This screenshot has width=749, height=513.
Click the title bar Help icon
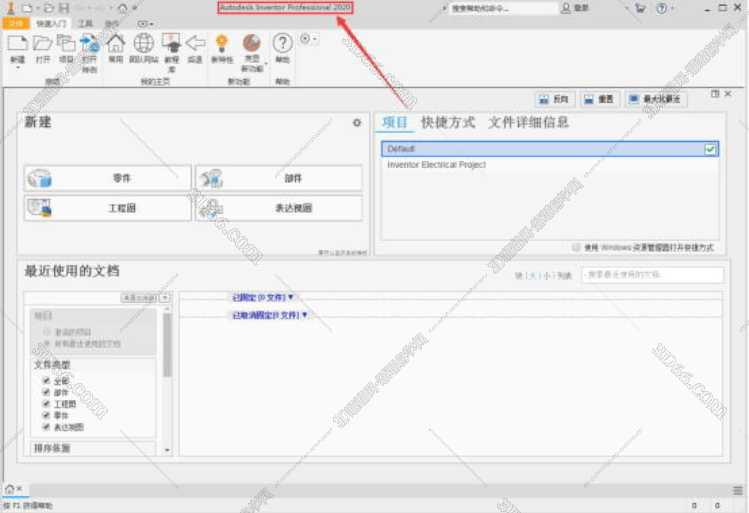[x=662, y=8]
